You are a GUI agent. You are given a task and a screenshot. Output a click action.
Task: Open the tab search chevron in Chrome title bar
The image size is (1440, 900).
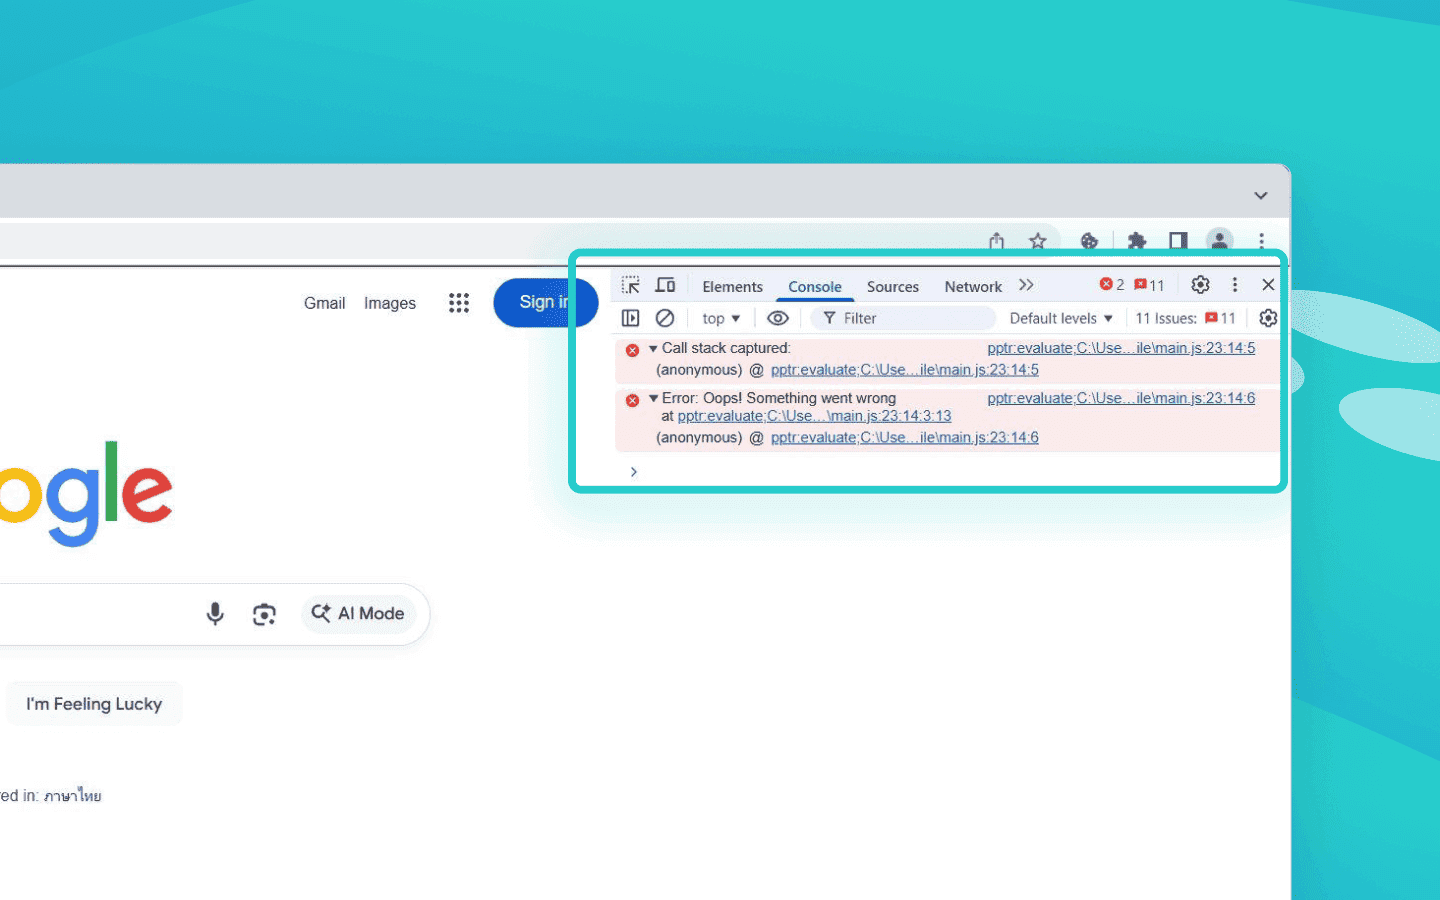(x=1261, y=195)
